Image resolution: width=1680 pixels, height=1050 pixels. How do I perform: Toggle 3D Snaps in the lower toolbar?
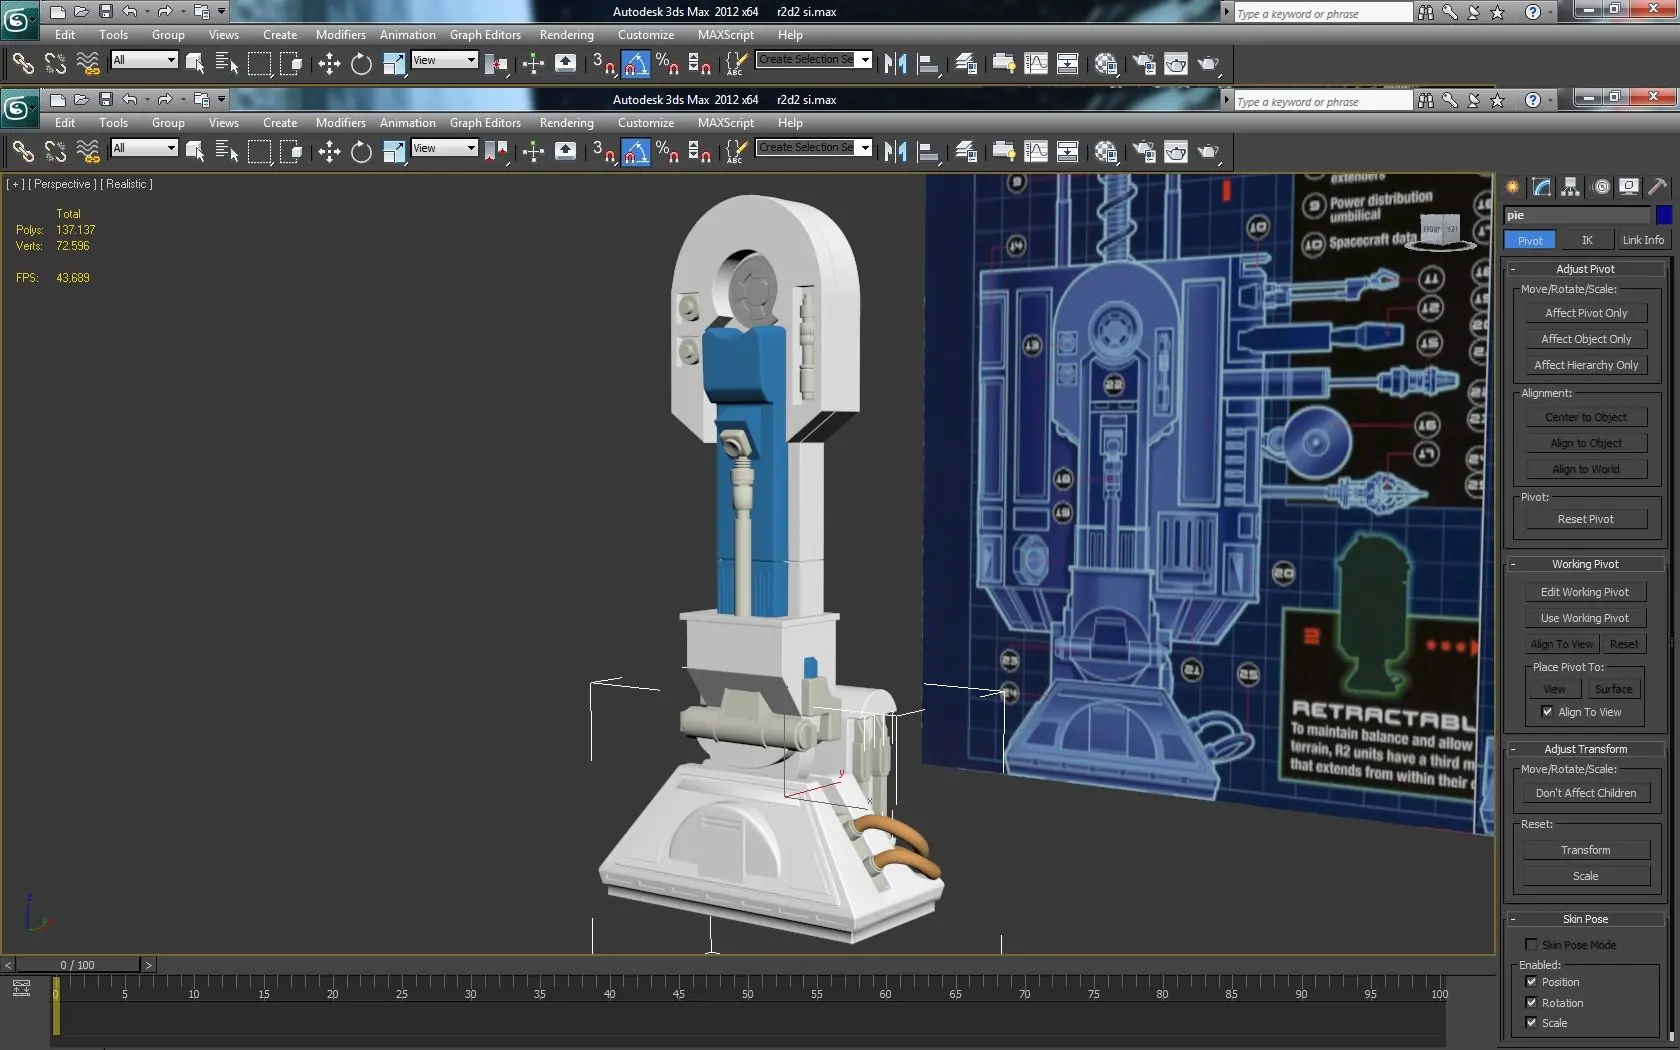[x=603, y=152]
